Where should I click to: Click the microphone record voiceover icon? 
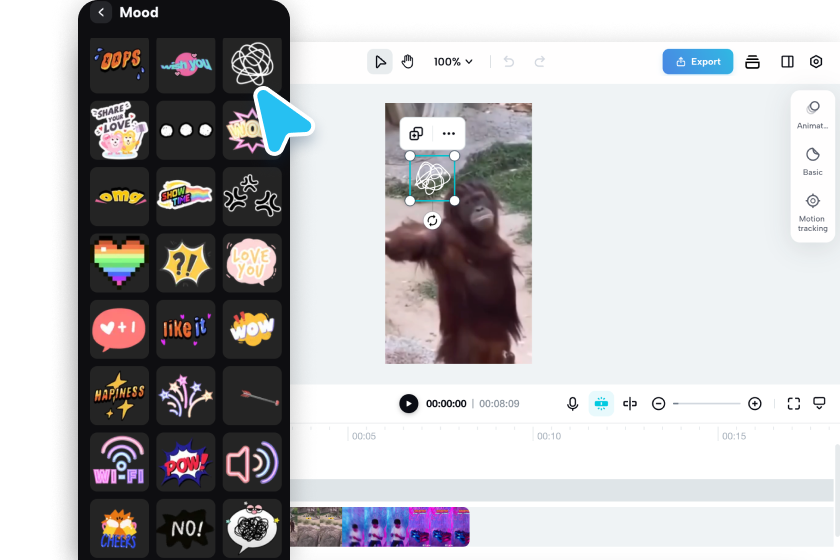[x=572, y=404]
